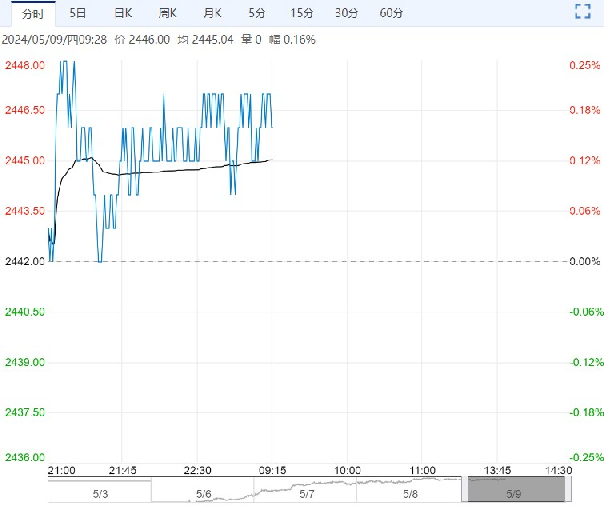The height and width of the screenshot is (508, 604).
Task: Show the 周K weekly chart
Action: (167, 13)
